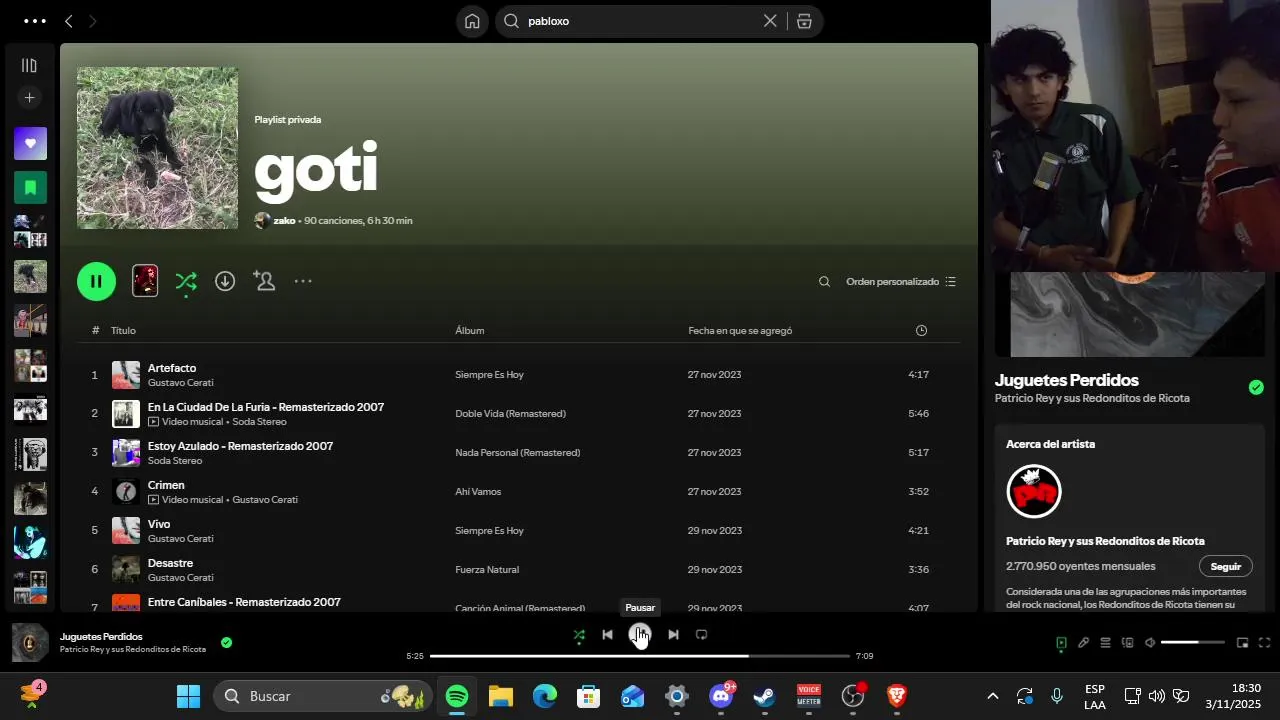Viewport: 1280px width, 720px height.
Task: Sort by the duration clock column header
Action: tap(921, 330)
